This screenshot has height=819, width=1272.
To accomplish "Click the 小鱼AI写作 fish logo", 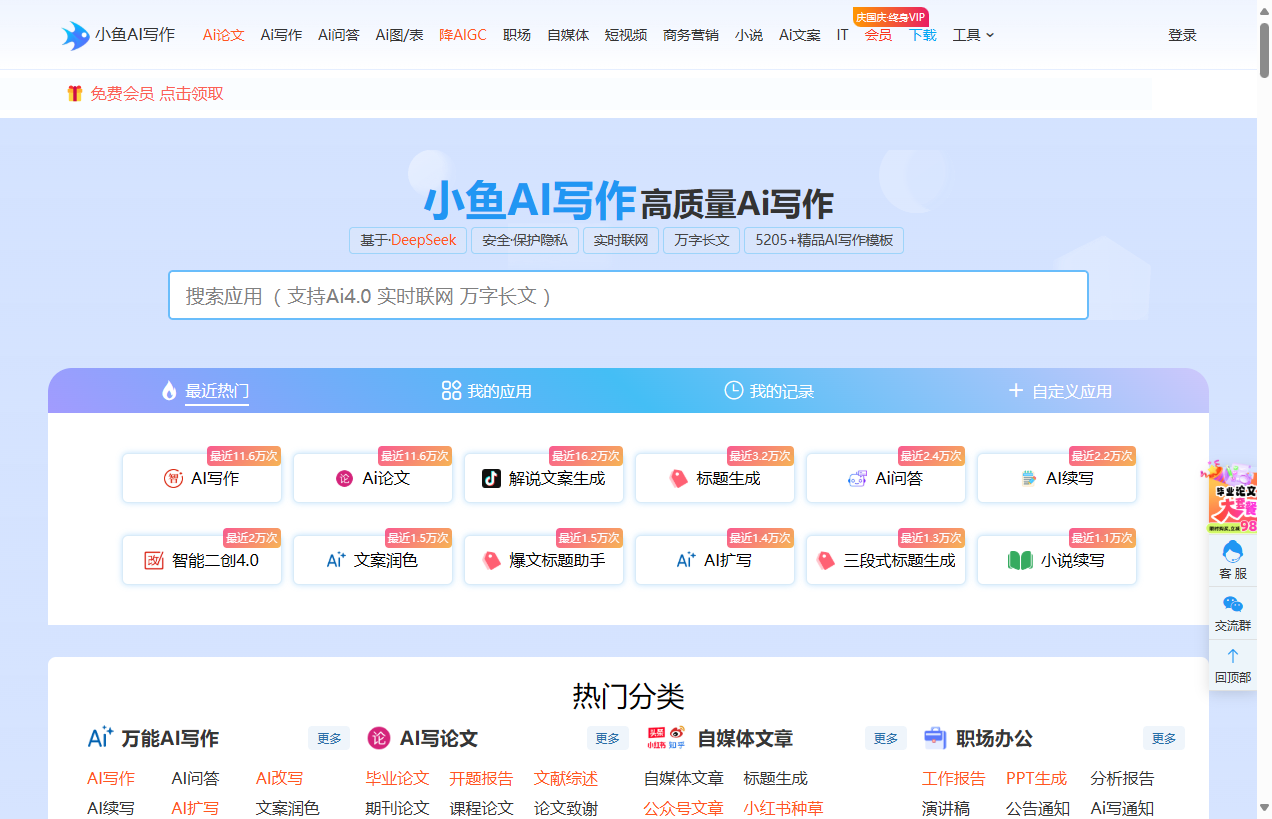I will coord(76,35).
